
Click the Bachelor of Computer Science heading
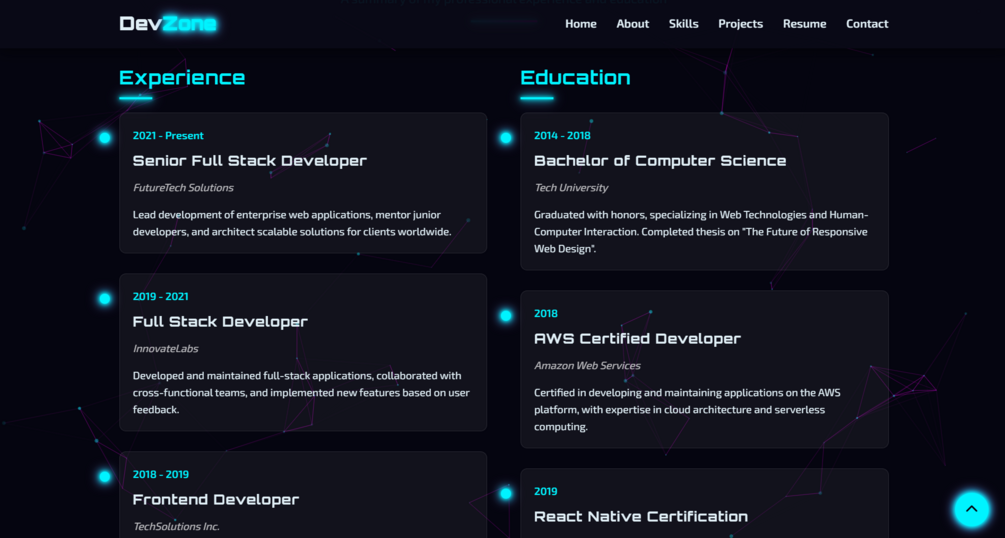click(660, 161)
